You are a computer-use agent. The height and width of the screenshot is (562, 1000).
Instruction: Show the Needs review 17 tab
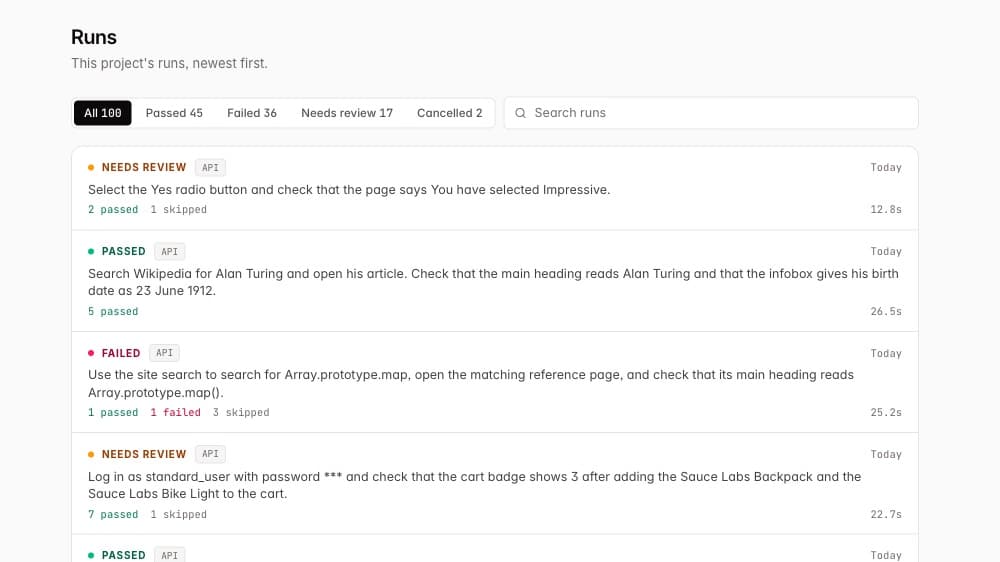(x=347, y=113)
